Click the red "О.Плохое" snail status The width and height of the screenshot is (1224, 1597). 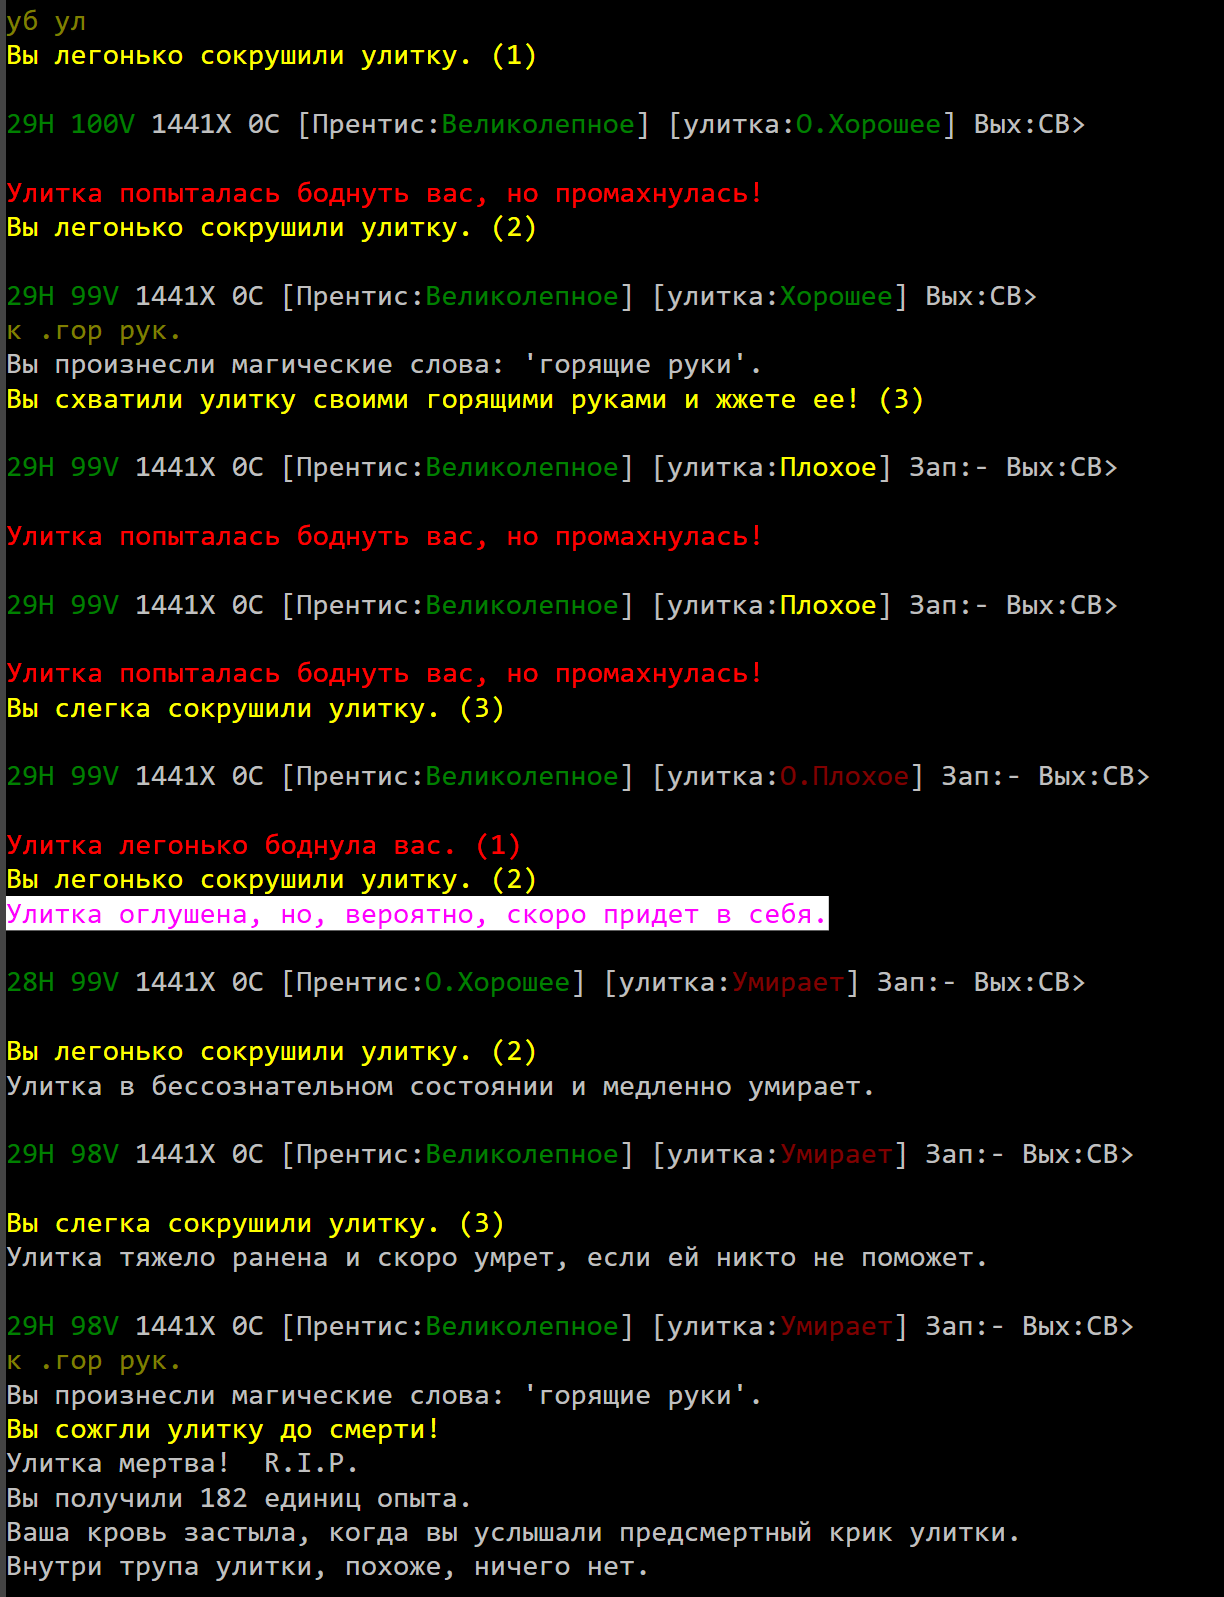(x=844, y=777)
